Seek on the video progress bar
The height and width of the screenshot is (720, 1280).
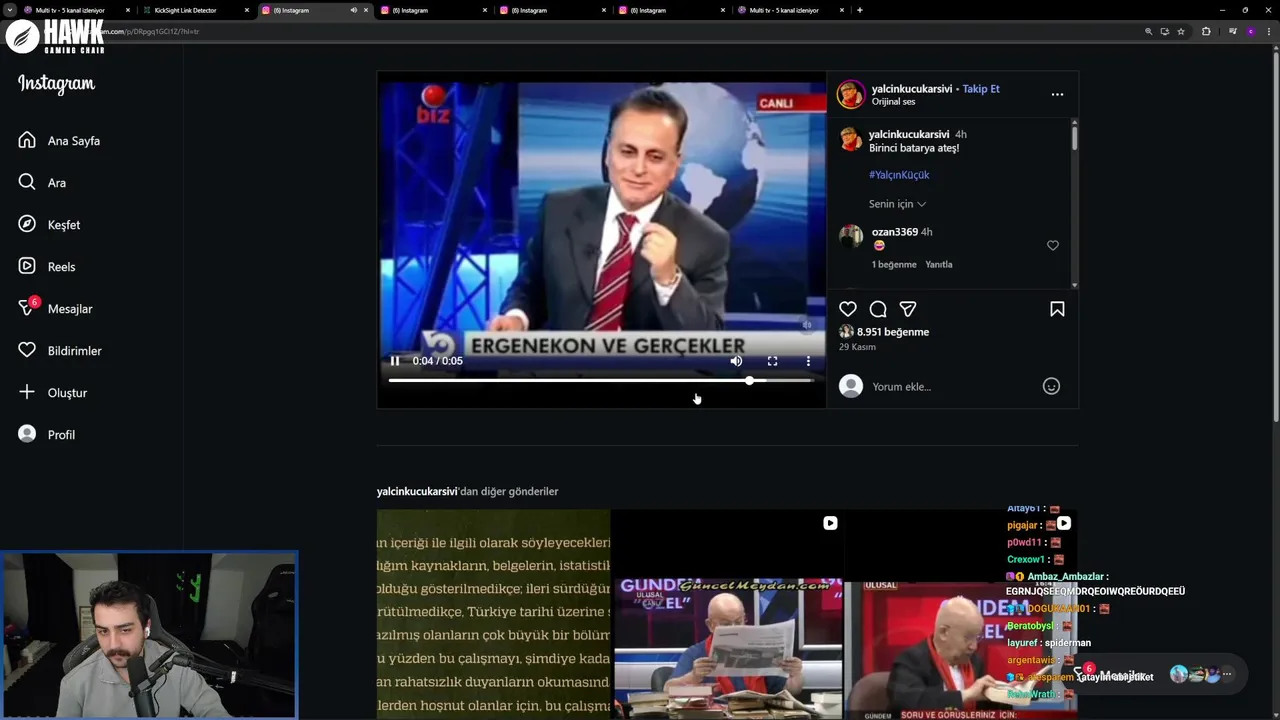coord(600,381)
